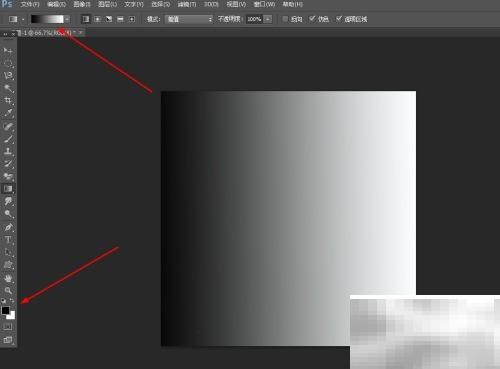Select the Smudge/Blur tool
This screenshot has height=369, width=500.
tap(8, 201)
